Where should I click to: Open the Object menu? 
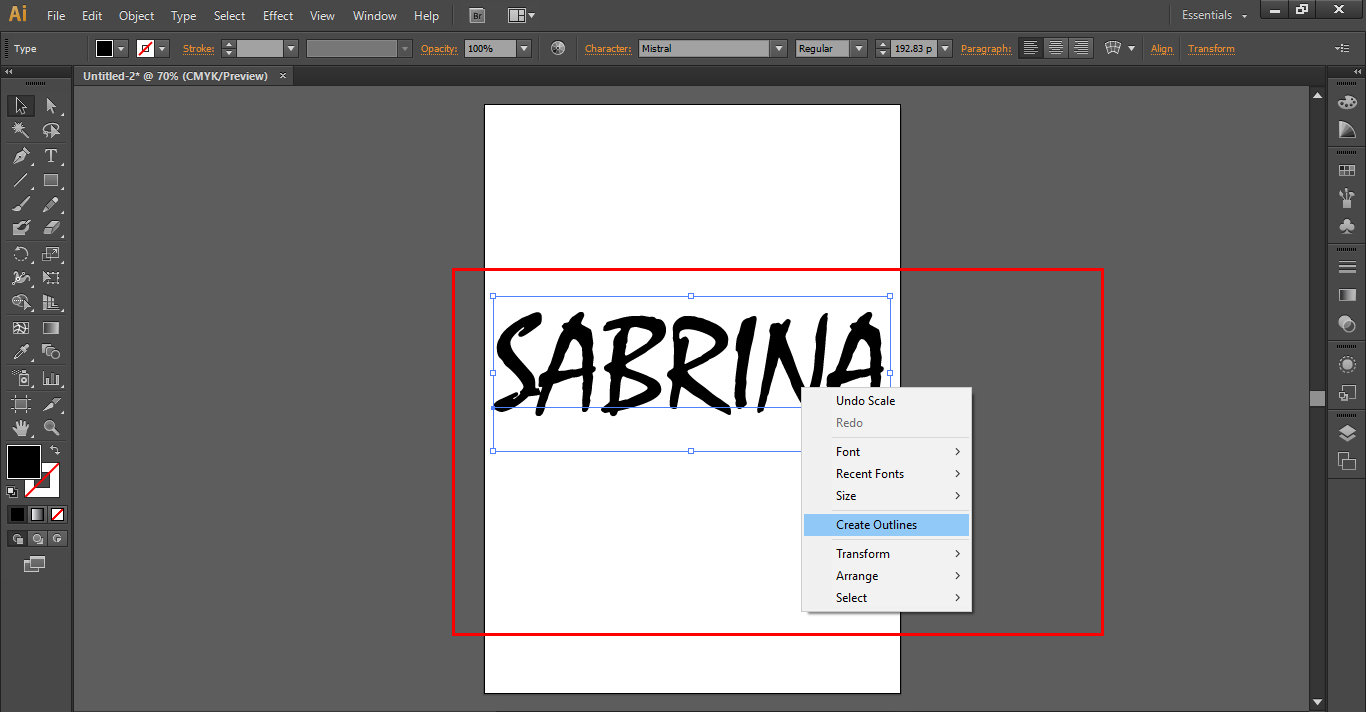pyautogui.click(x=136, y=15)
